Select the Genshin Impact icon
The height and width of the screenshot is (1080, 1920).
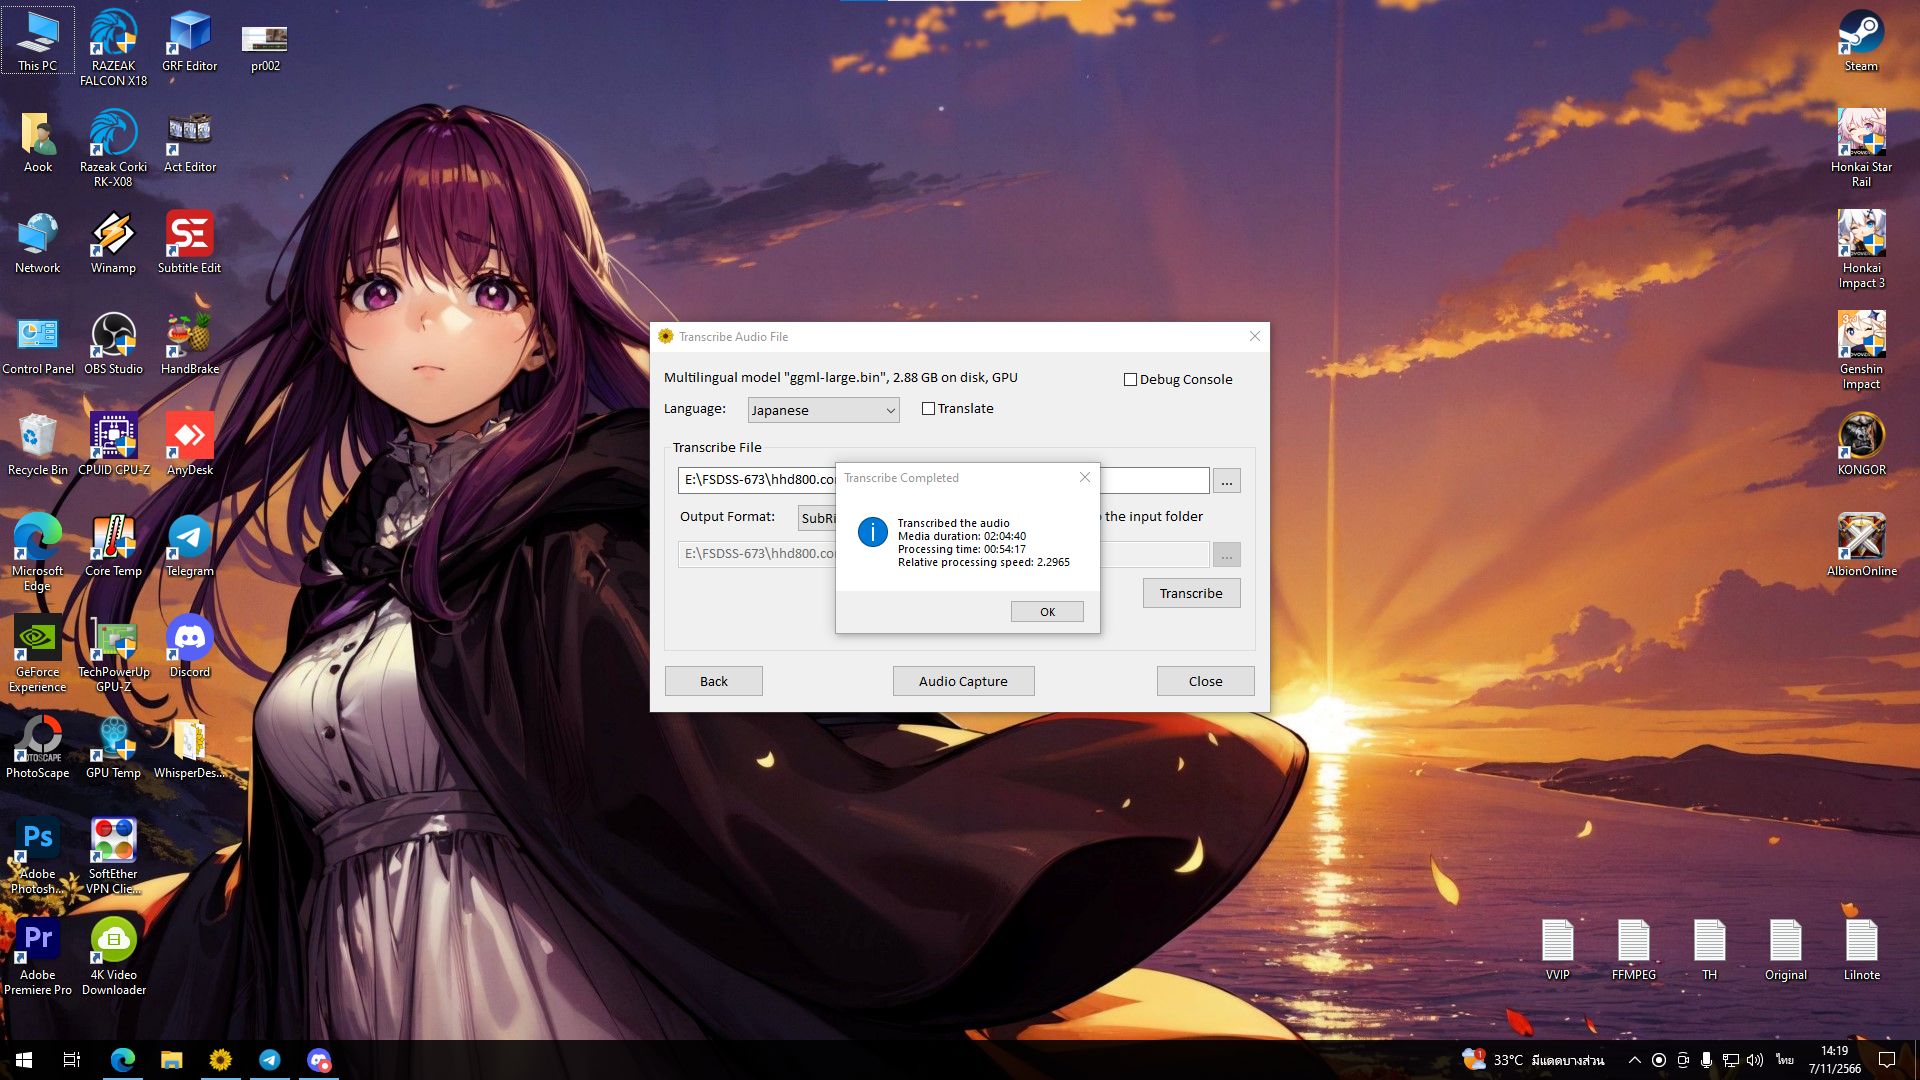[1861, 350]
